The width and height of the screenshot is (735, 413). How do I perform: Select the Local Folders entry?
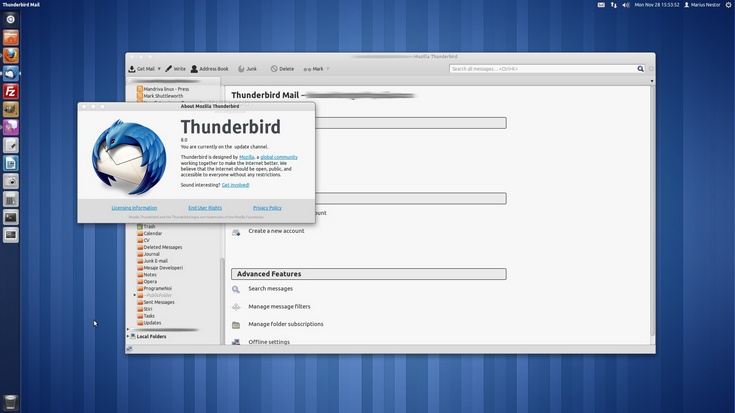click(x=148, y=336)
